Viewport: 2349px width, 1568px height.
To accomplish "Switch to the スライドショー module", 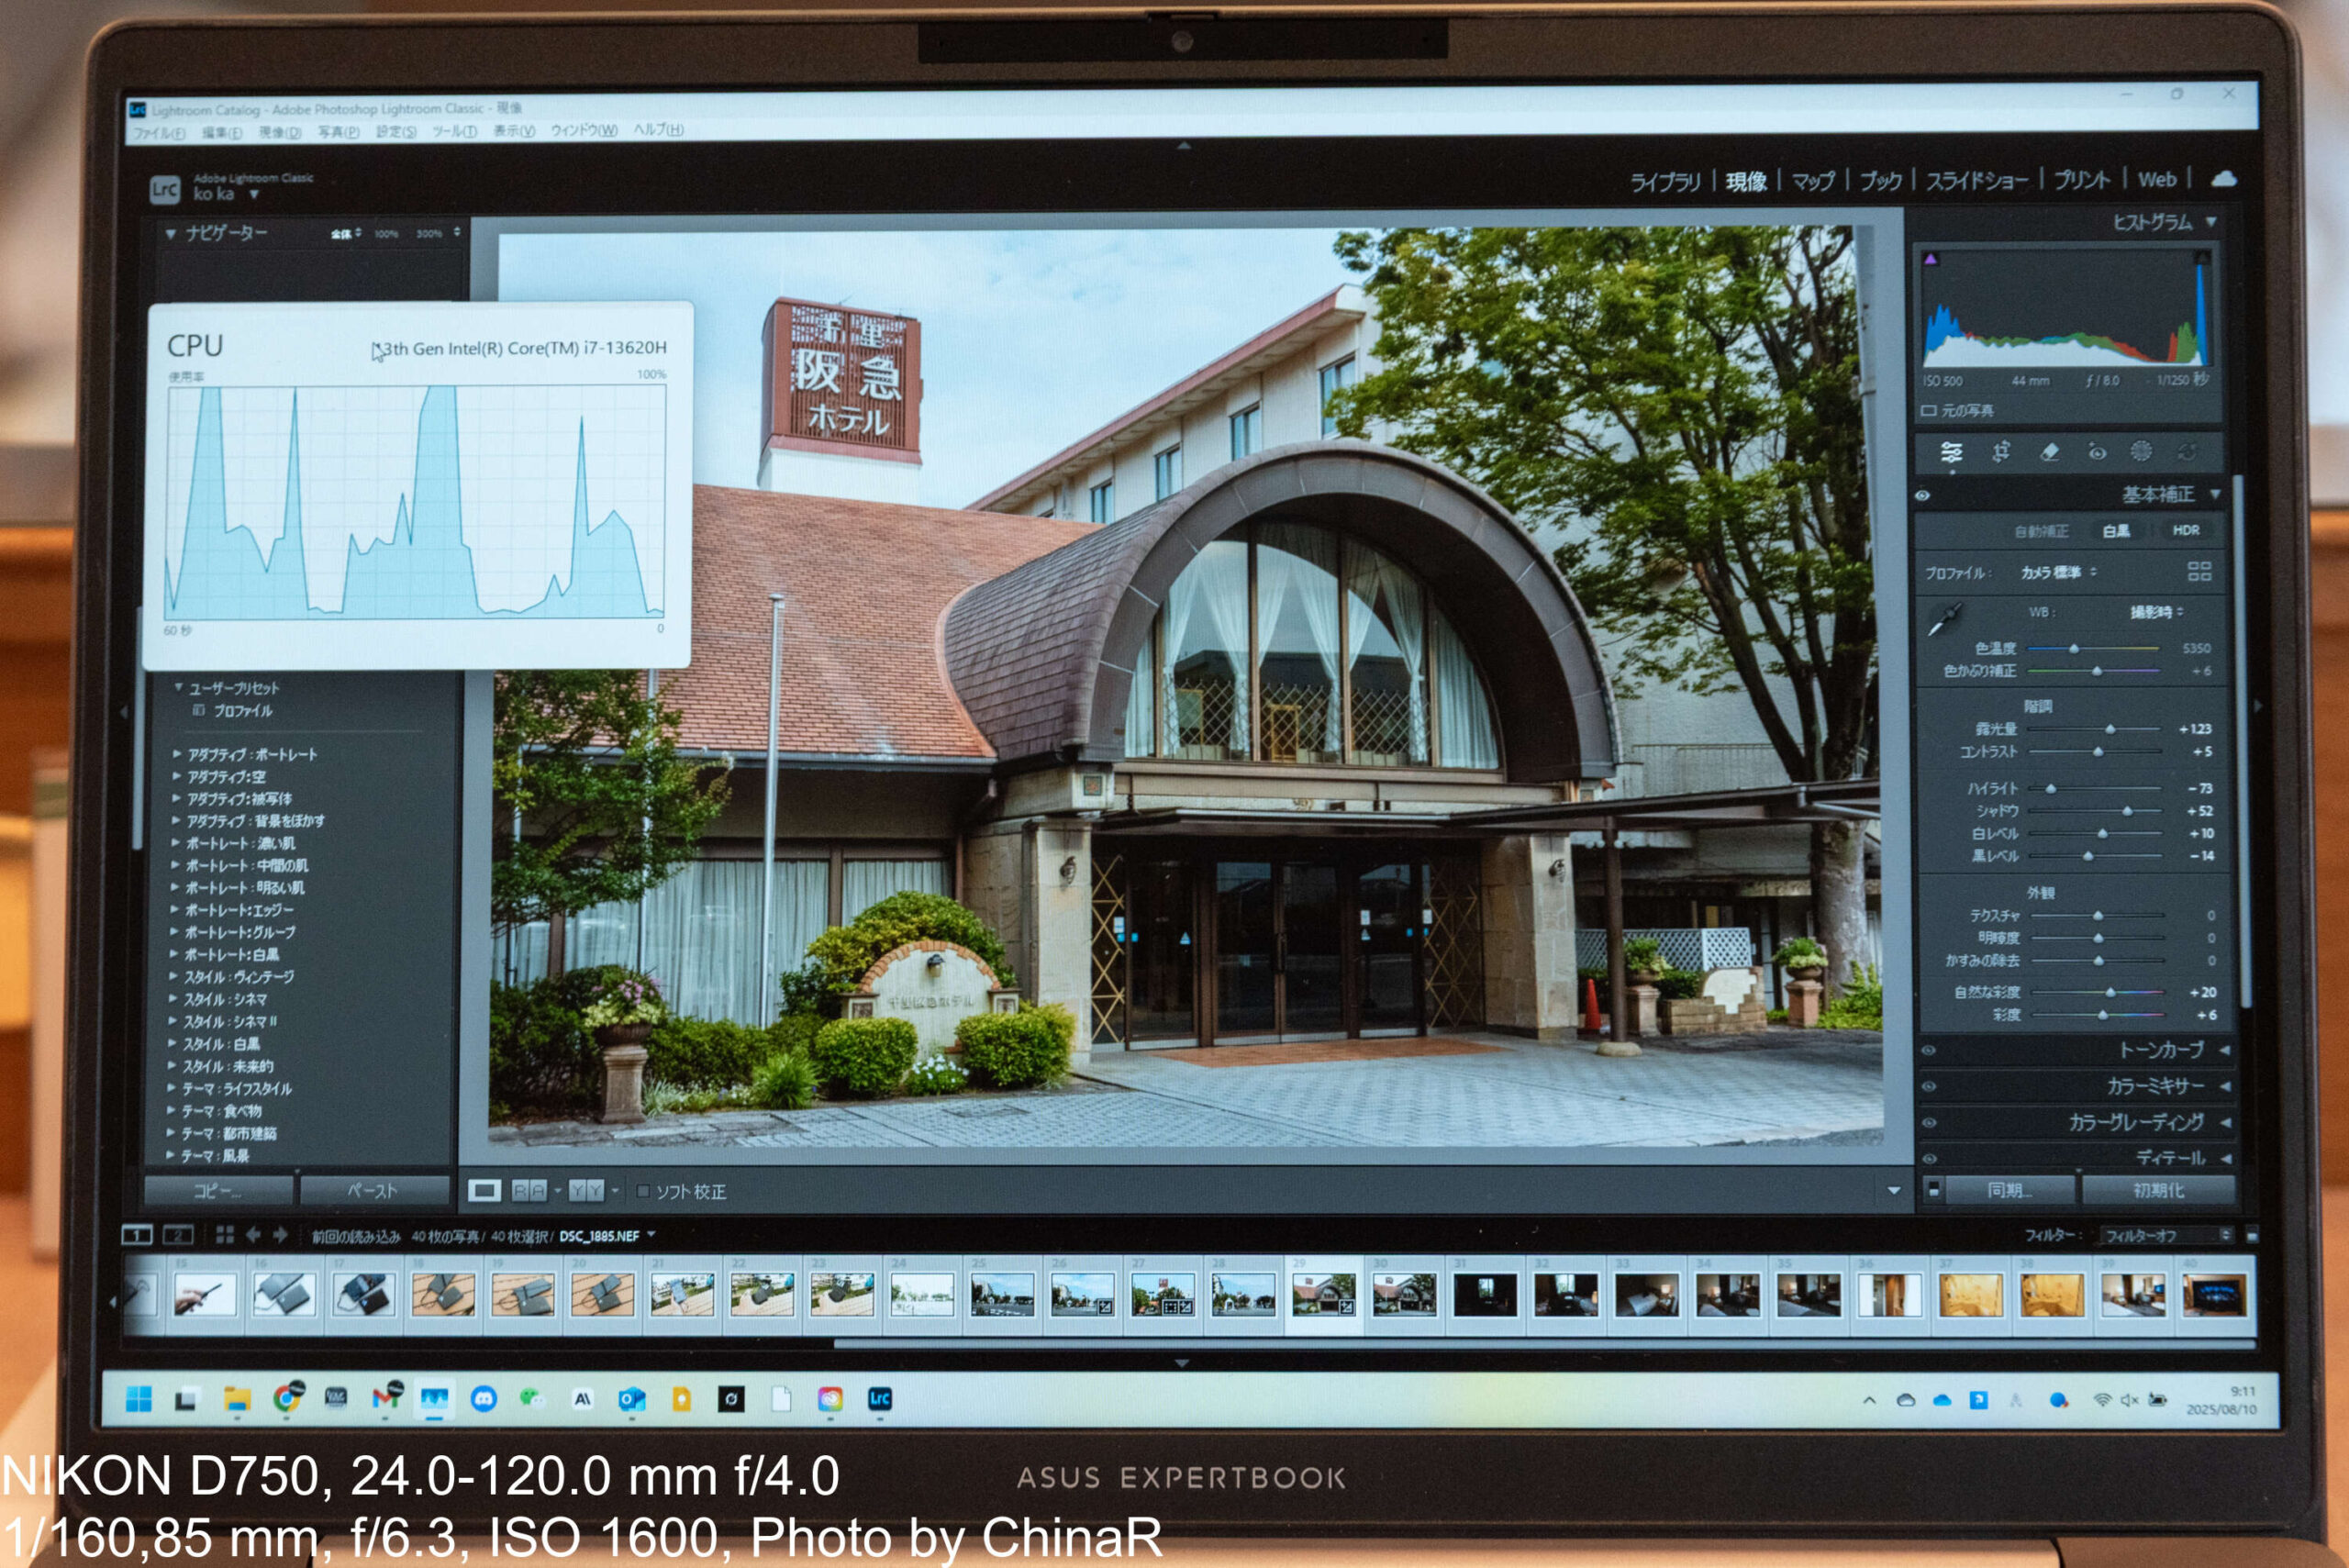I will 1977,181.
